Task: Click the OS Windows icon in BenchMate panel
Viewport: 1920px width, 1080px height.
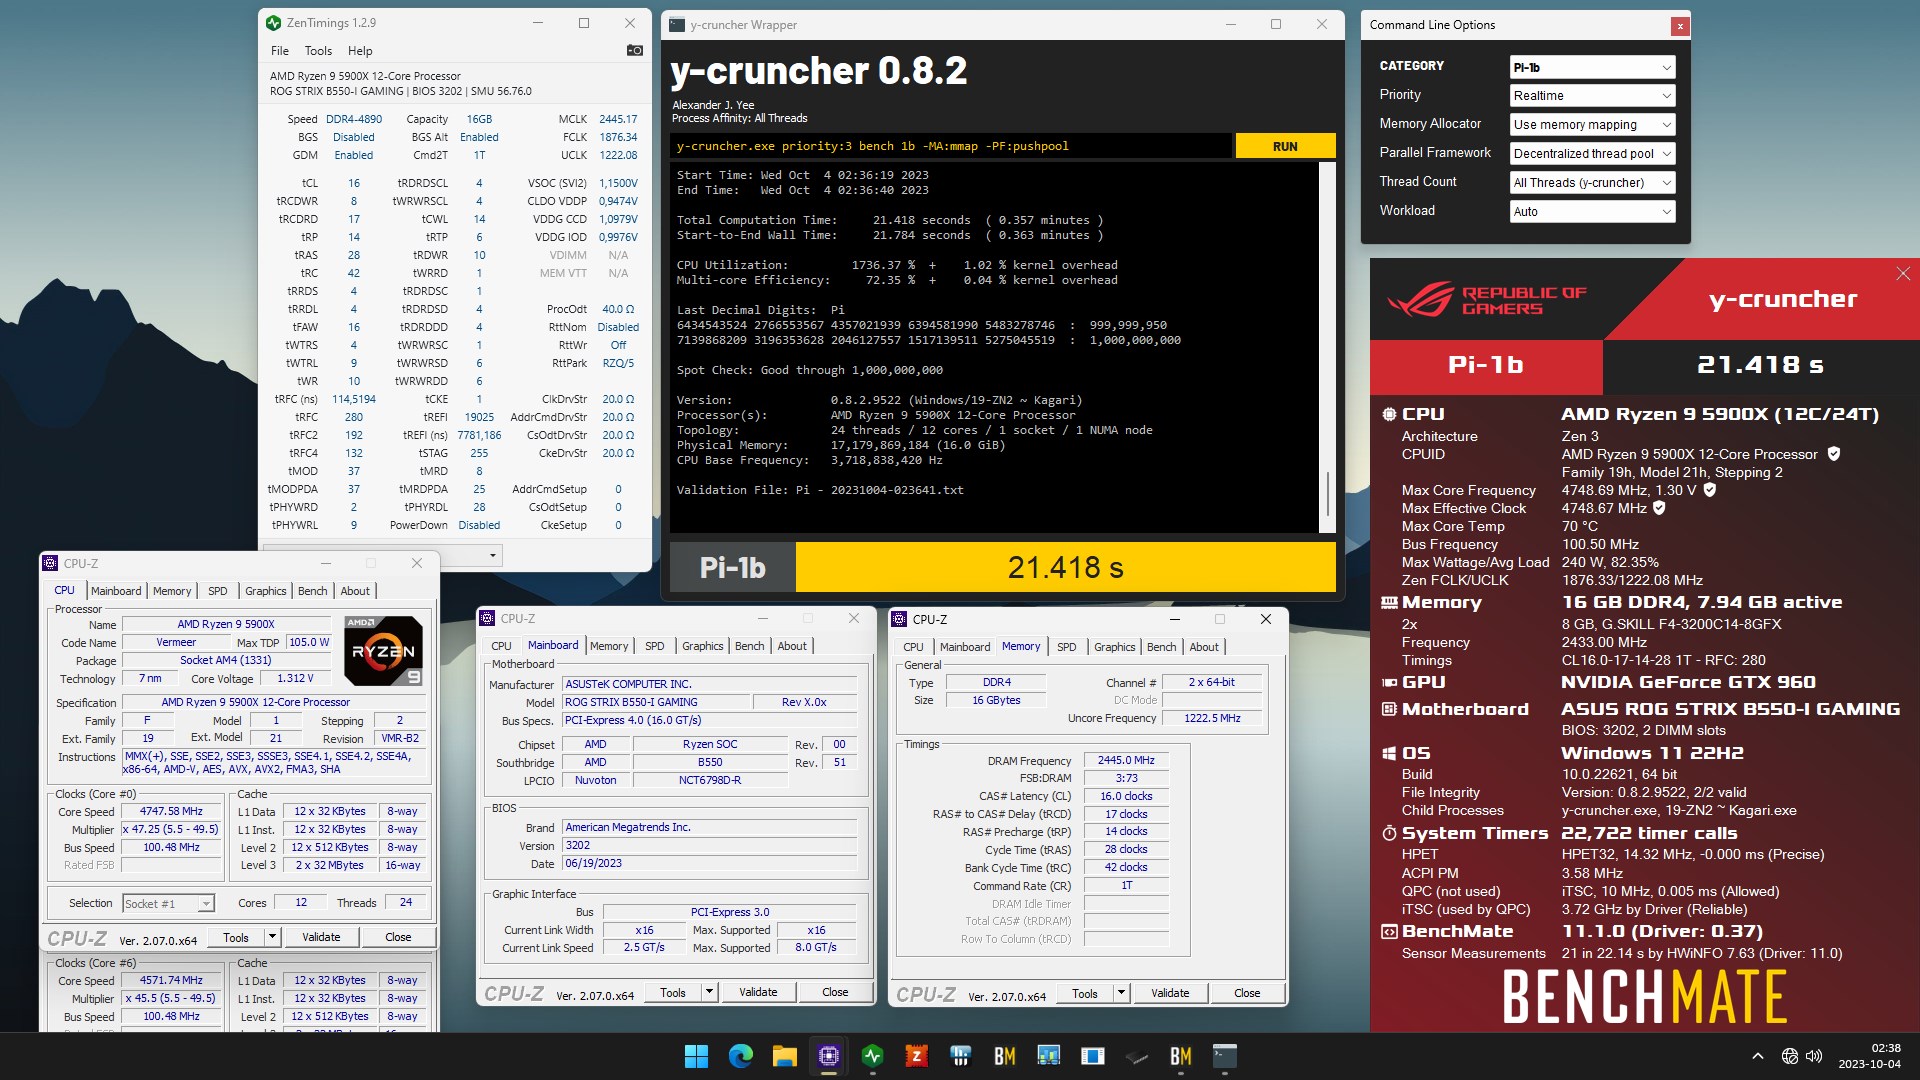Action: point(1389,753)
